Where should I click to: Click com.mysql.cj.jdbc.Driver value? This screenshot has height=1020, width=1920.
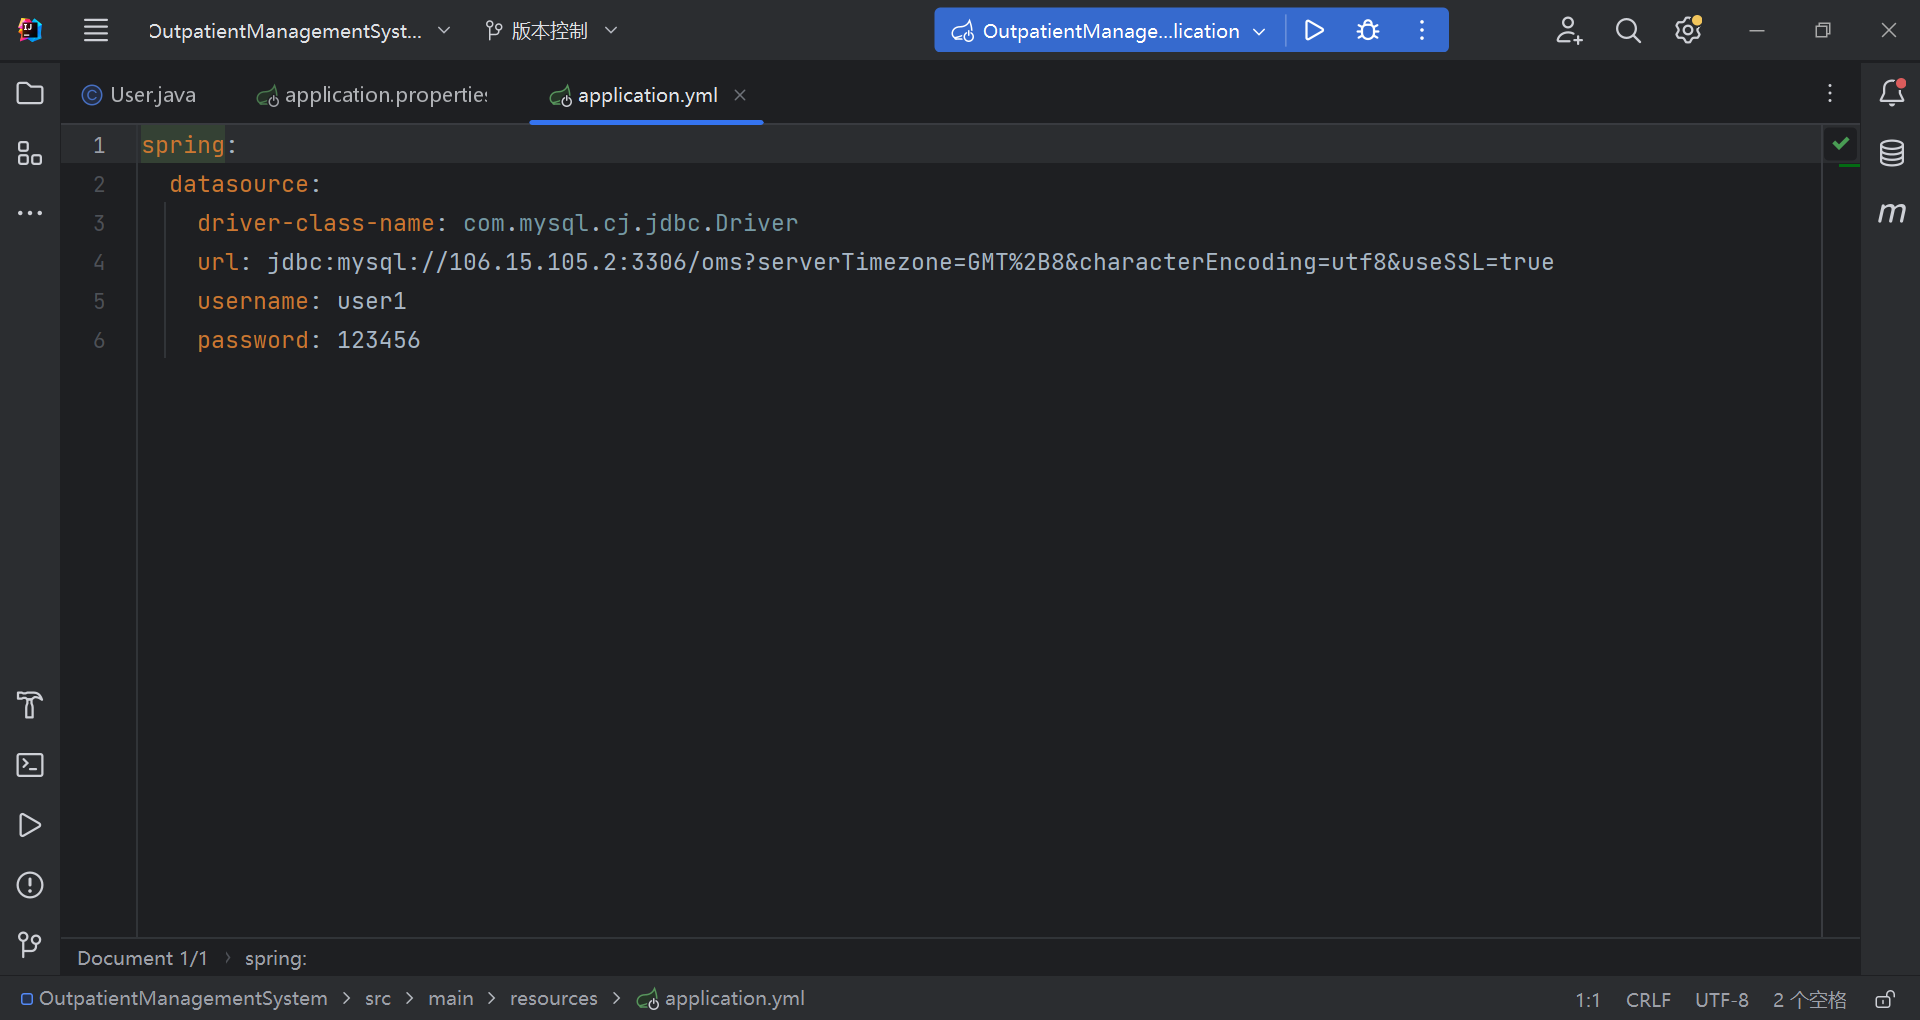click(x=630, y=223)
